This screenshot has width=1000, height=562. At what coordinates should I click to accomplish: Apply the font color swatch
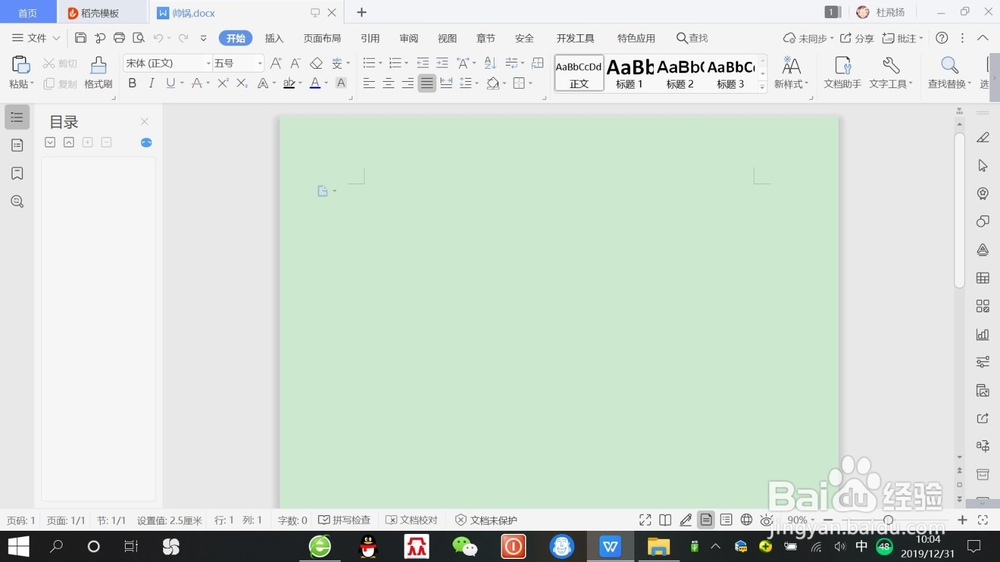point(315,83)
